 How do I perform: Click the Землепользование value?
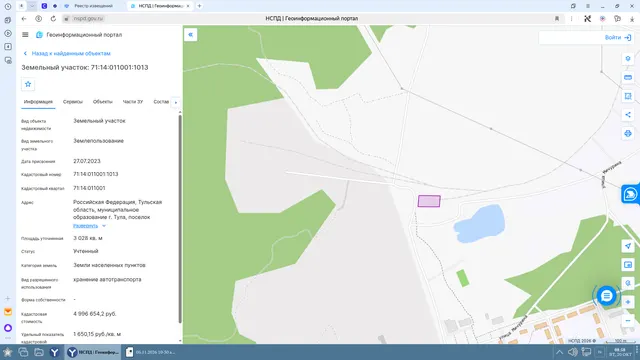click(98, 141)
